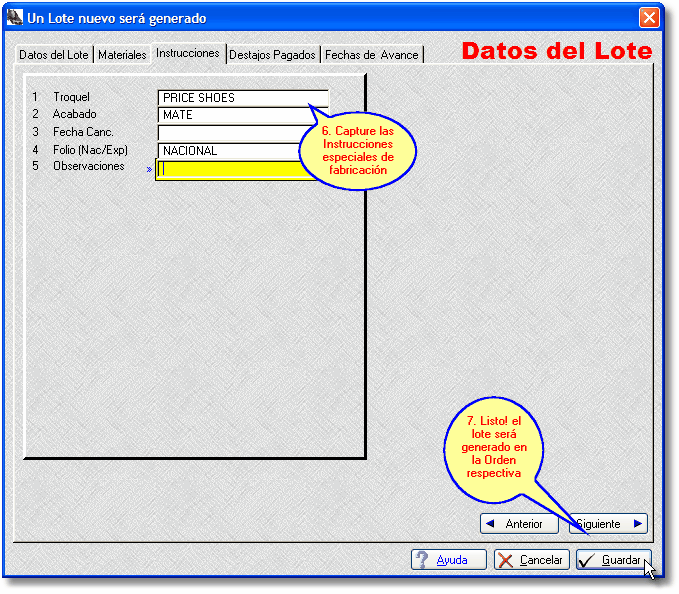Click the blue marker beside Observaciones
The height and width of the screenshot is (594, 679).
(x=150, y=169)
